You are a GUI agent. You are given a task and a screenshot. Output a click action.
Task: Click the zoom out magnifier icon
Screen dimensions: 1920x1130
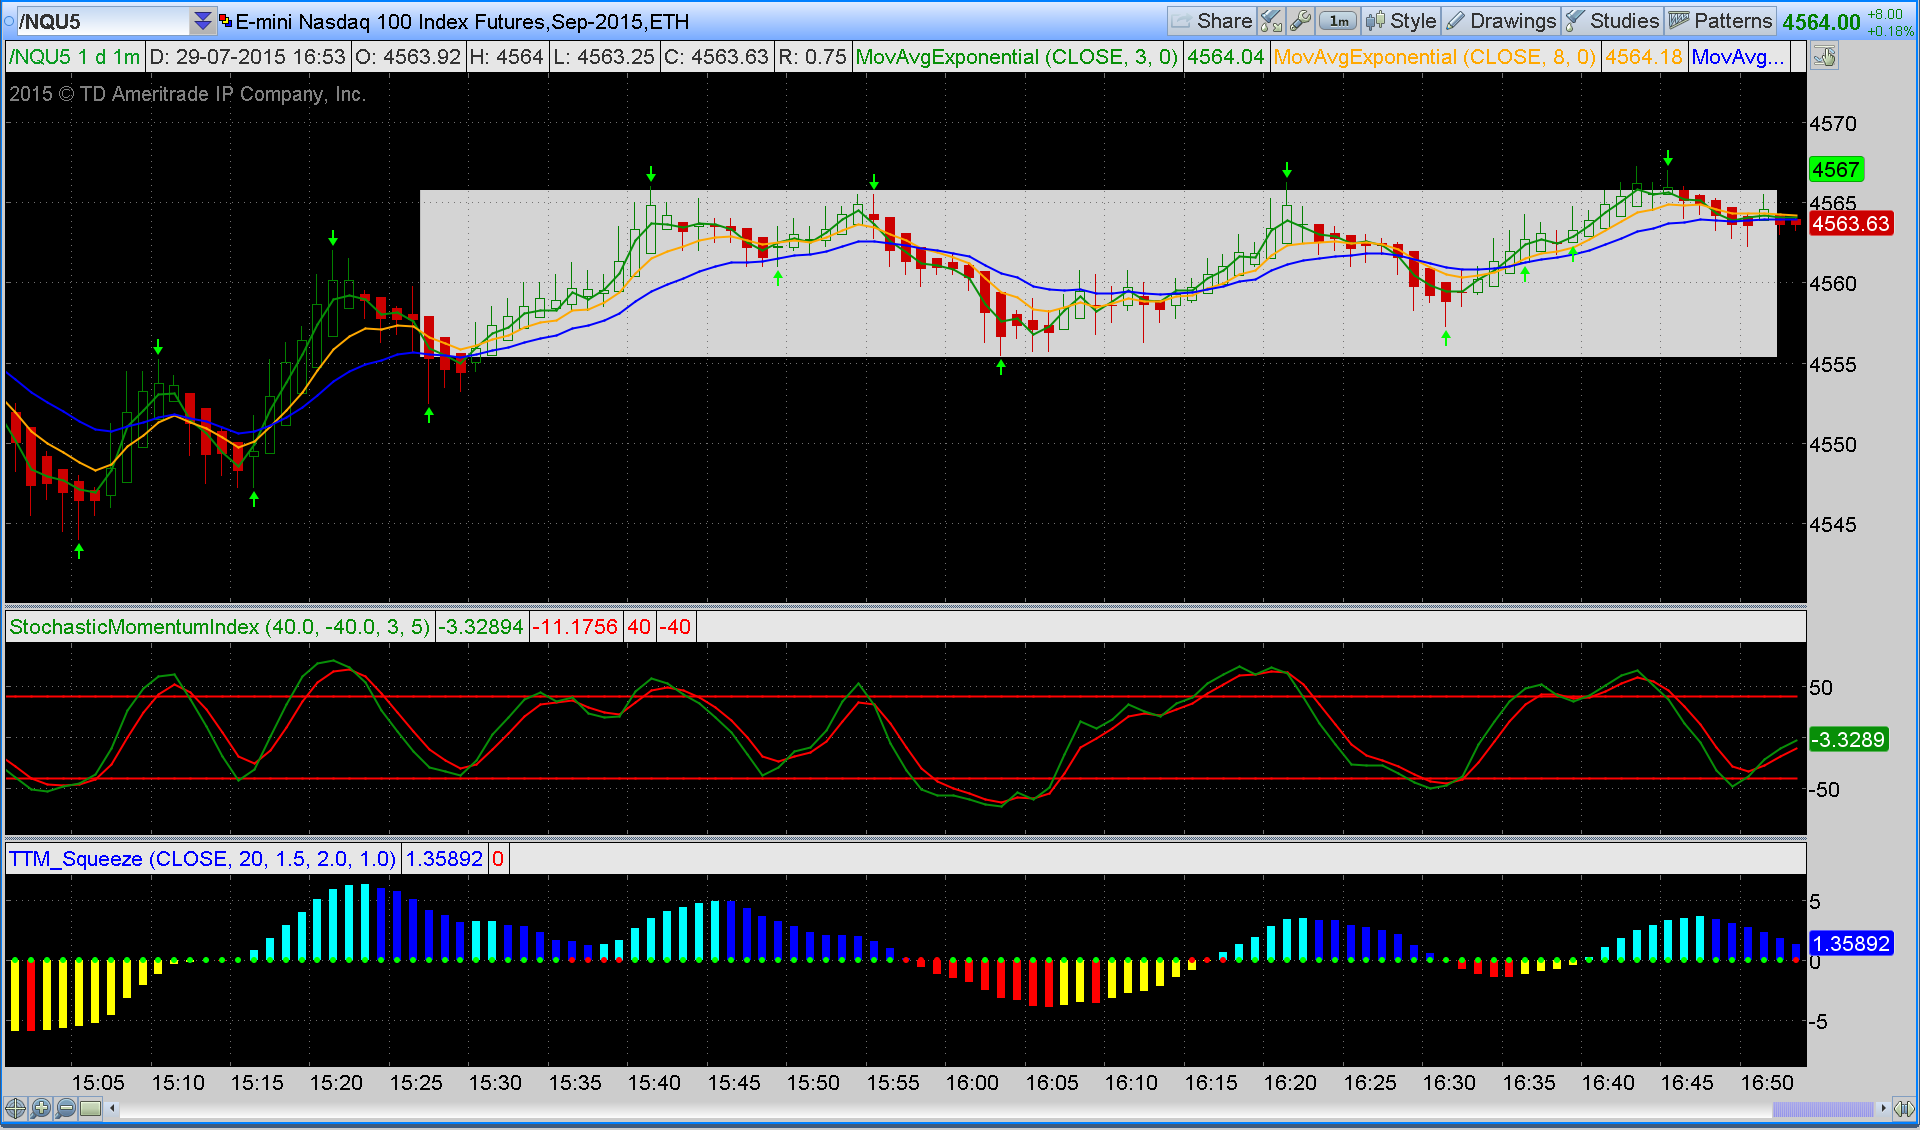click(x=65, y=1108)
